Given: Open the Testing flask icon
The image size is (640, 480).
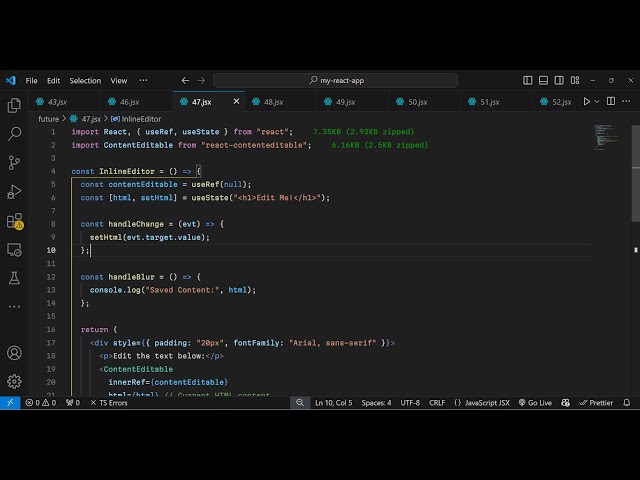Looking at the screenshot, I should 14,278.
